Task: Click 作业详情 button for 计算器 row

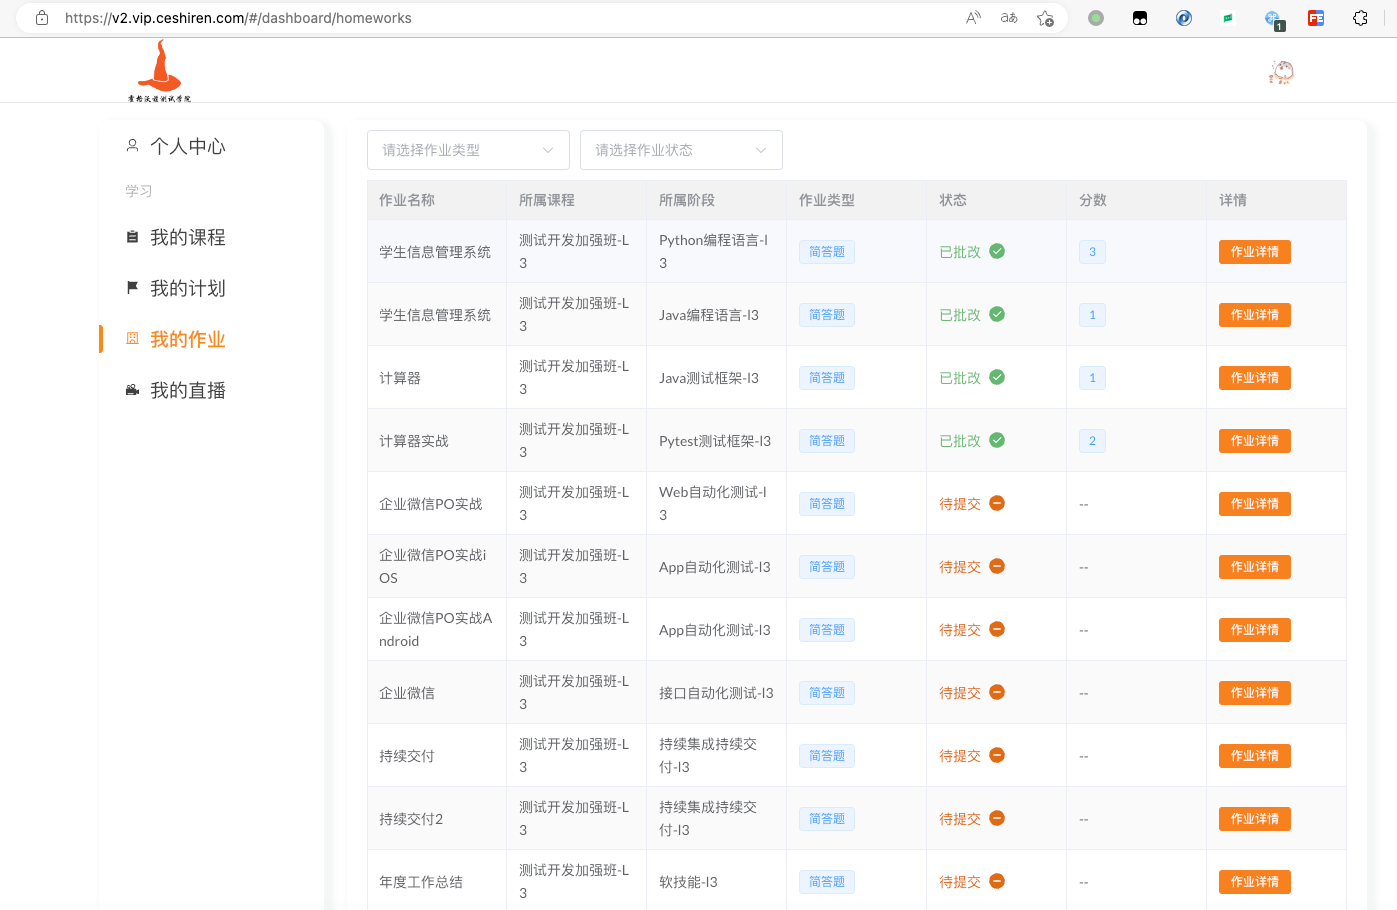Action: click(x=1254, y=378)
